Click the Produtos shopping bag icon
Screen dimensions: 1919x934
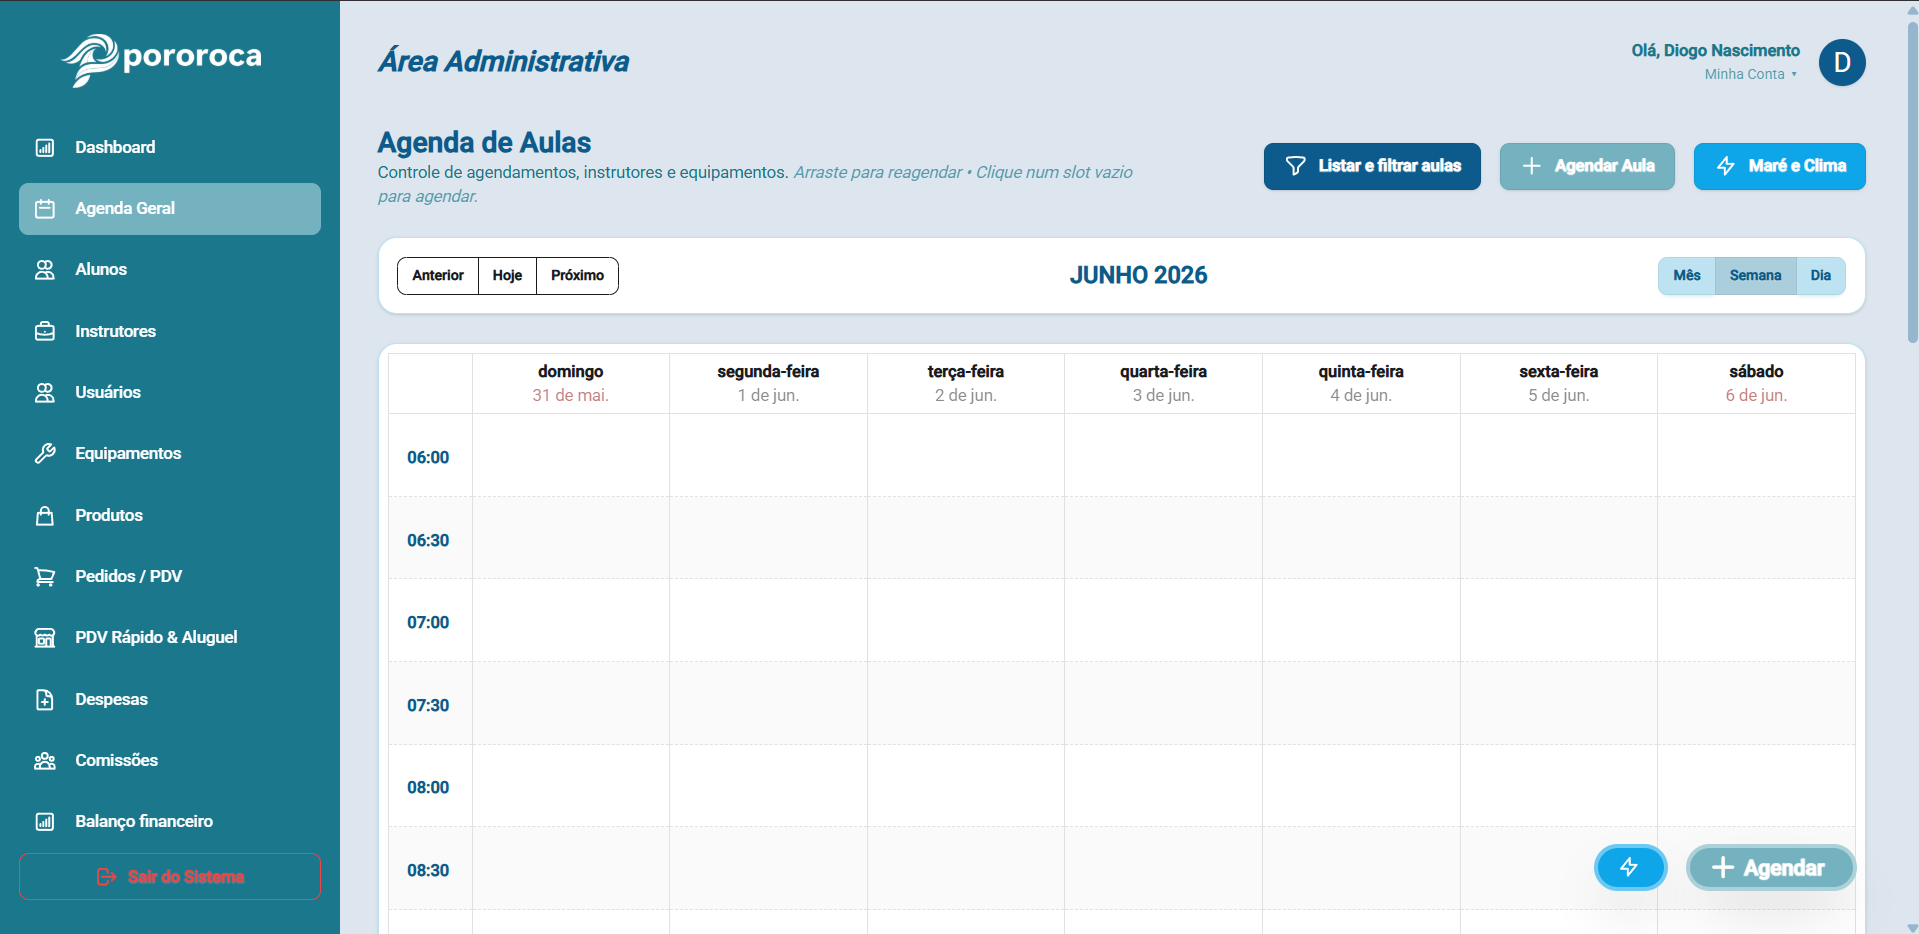pyautogui.click(x=45, y=516)
